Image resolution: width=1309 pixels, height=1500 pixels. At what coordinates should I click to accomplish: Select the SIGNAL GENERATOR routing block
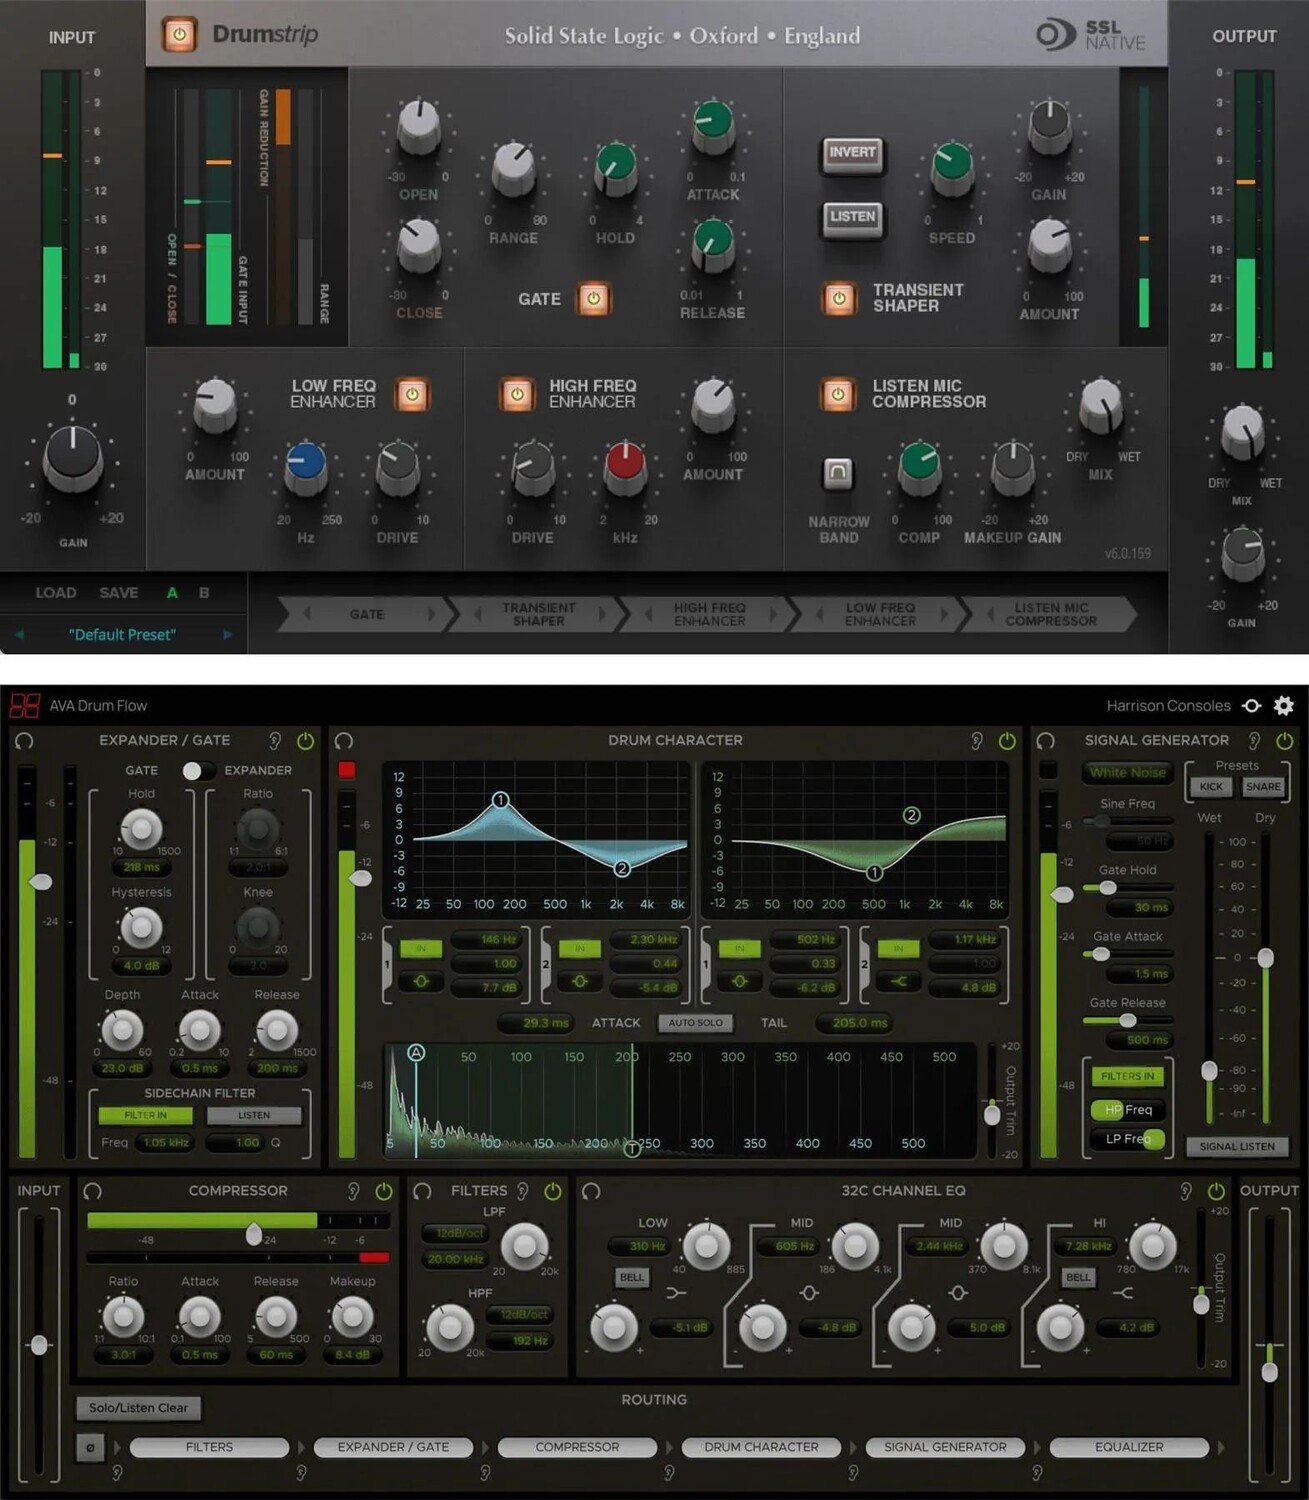pos(945,1447)
